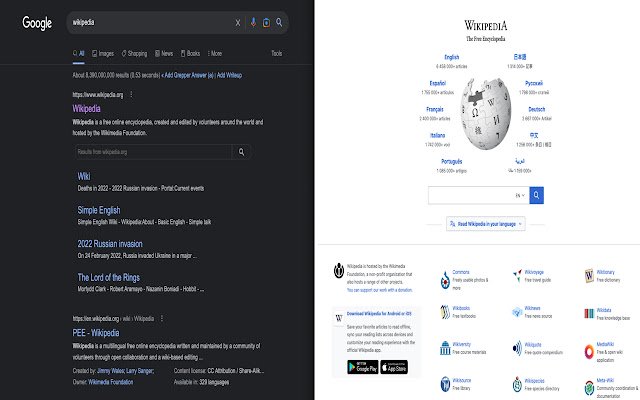Open the 'PEE - Wikipedia' result
This screenshot has width=640, height=400.
click(96, 333)
